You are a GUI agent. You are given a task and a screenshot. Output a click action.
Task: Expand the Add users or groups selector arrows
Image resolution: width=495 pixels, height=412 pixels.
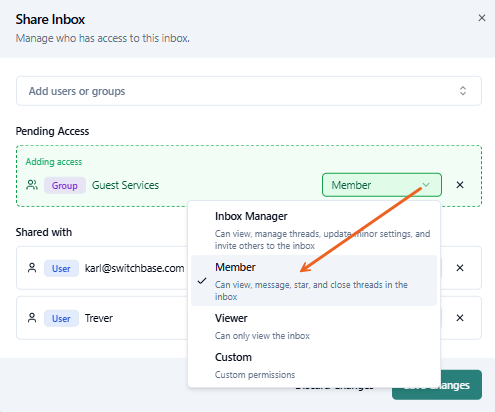pos(463,91)
